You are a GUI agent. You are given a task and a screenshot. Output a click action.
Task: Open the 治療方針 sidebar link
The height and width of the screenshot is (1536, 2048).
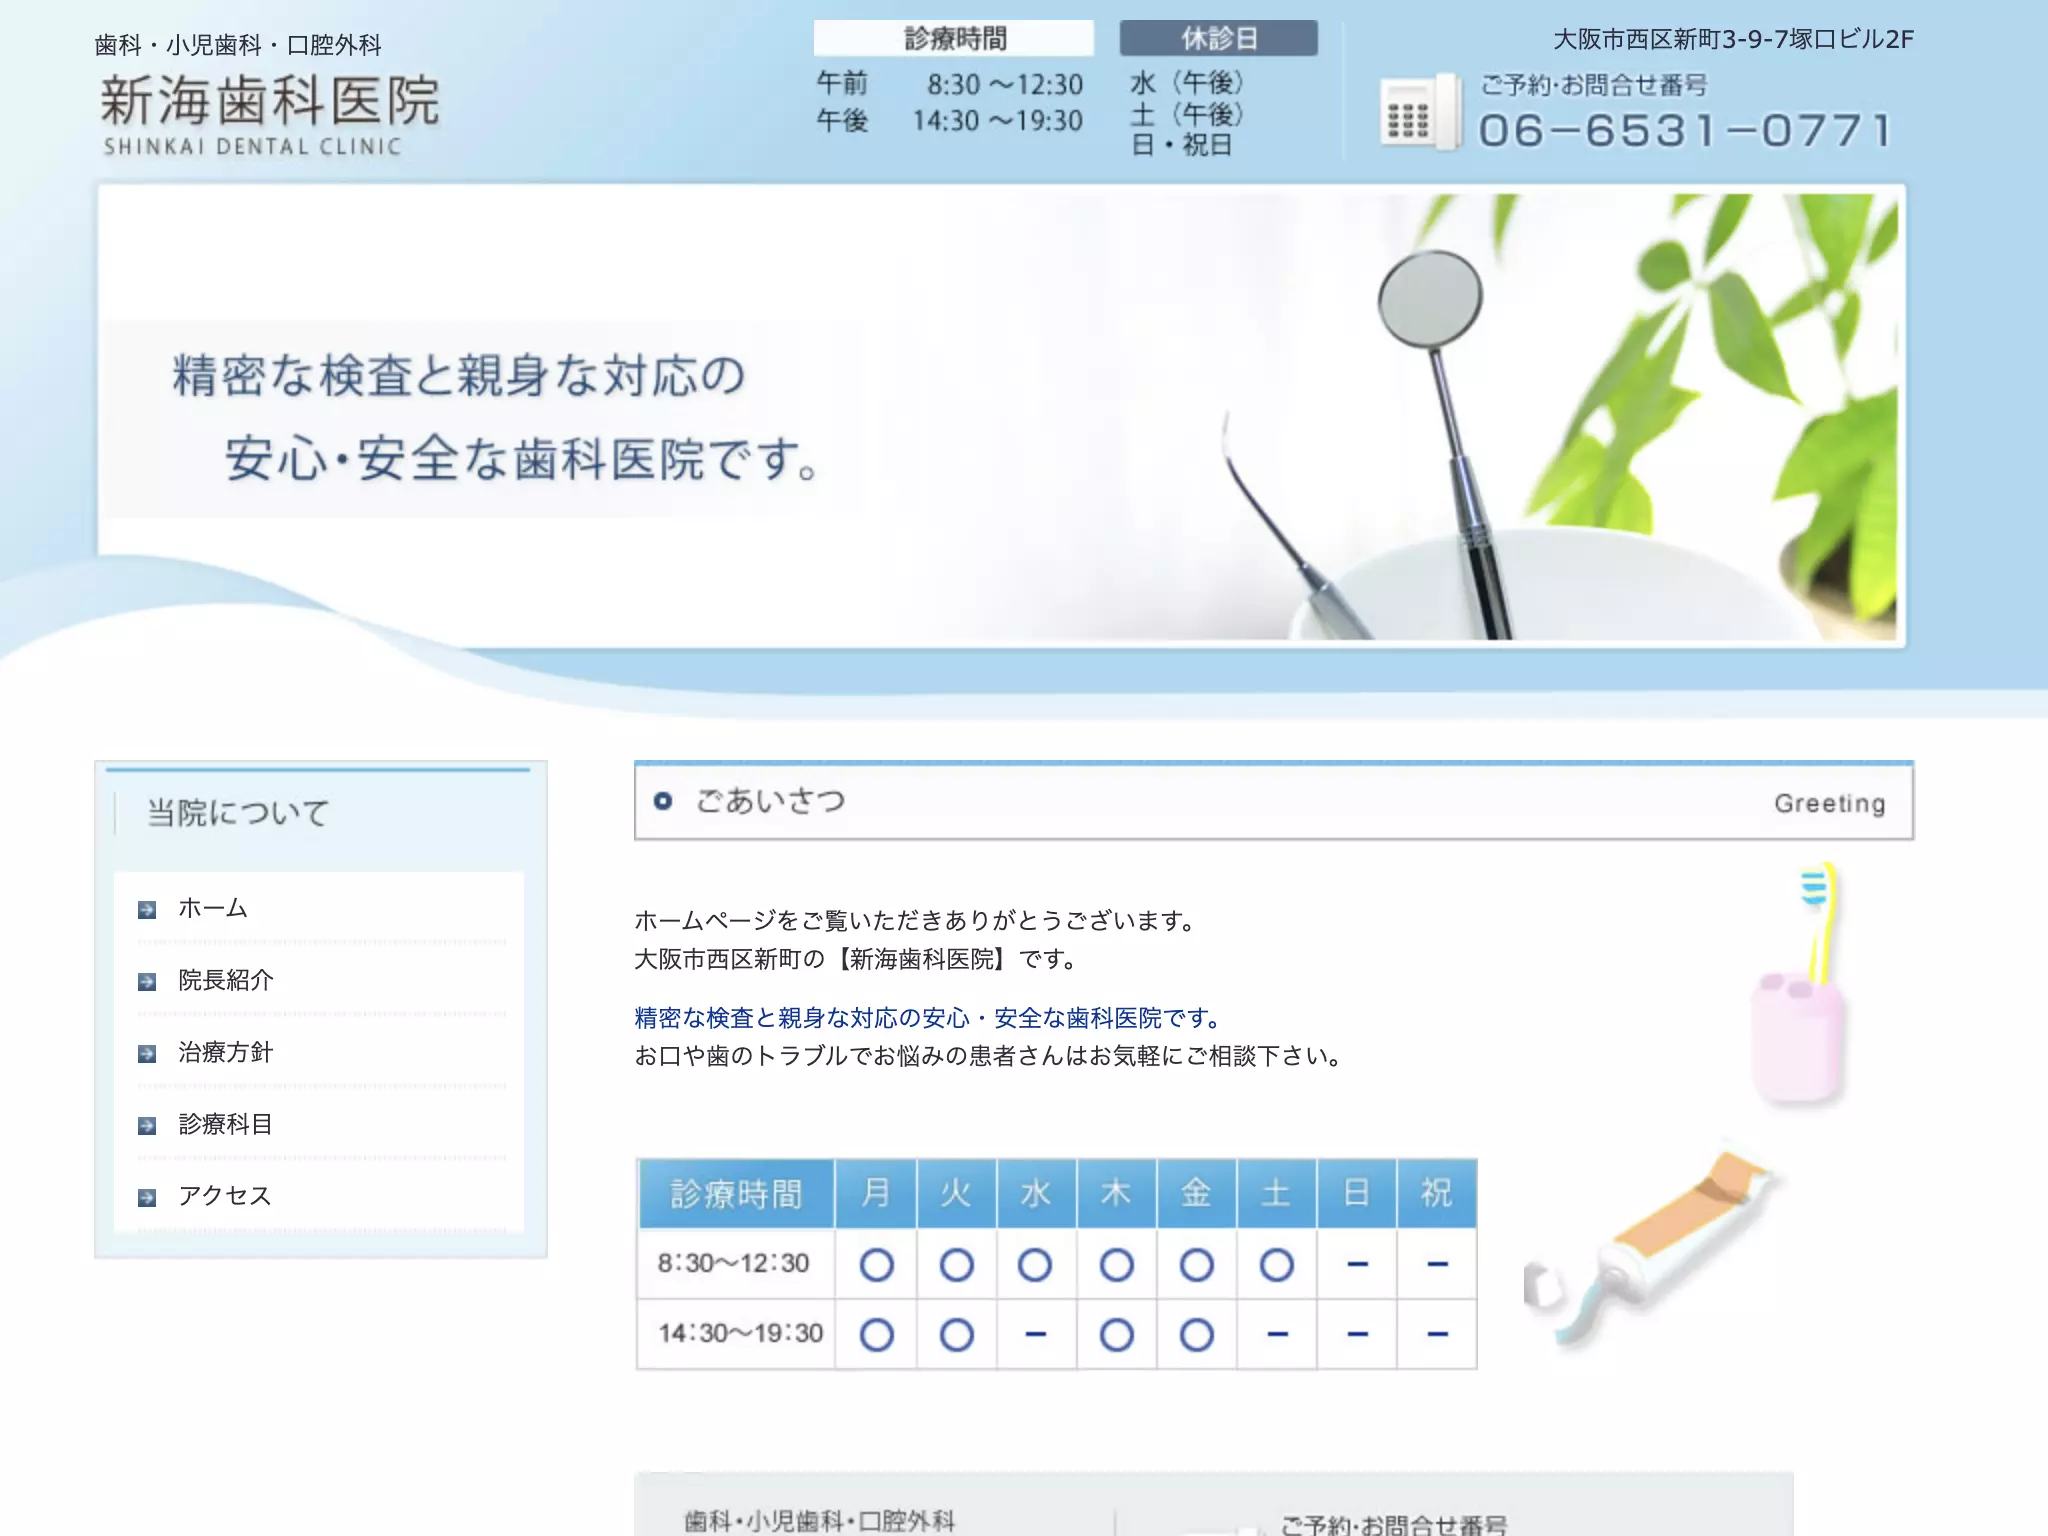226,1052
